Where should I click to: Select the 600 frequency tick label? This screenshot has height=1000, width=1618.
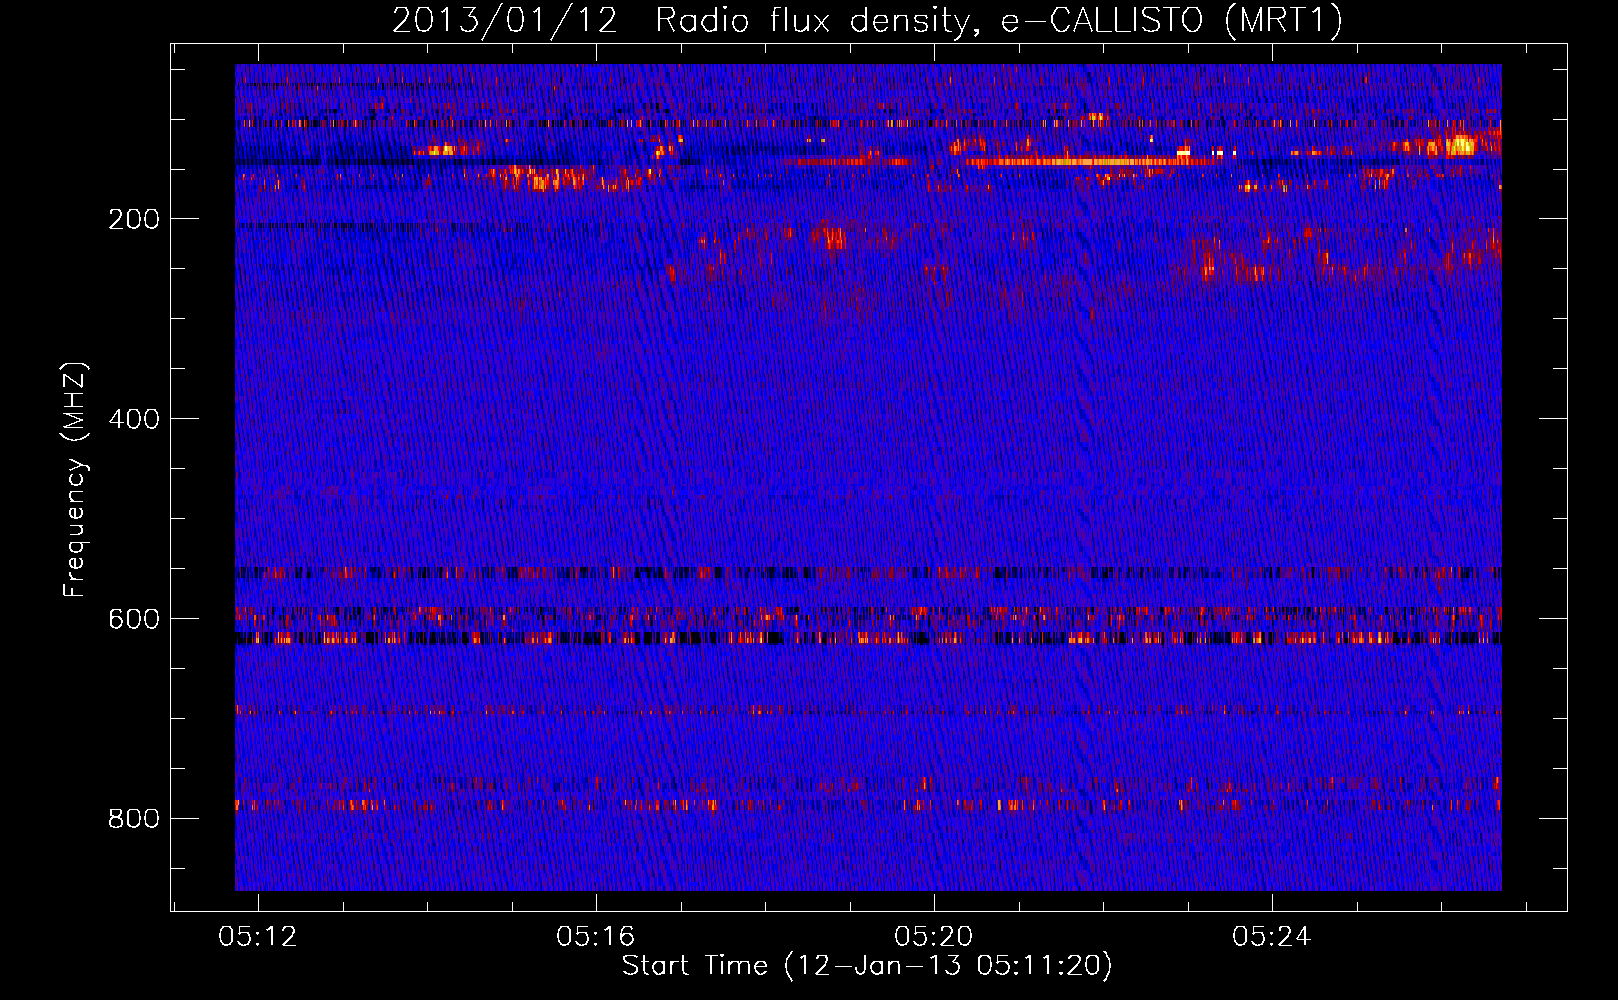134,619
